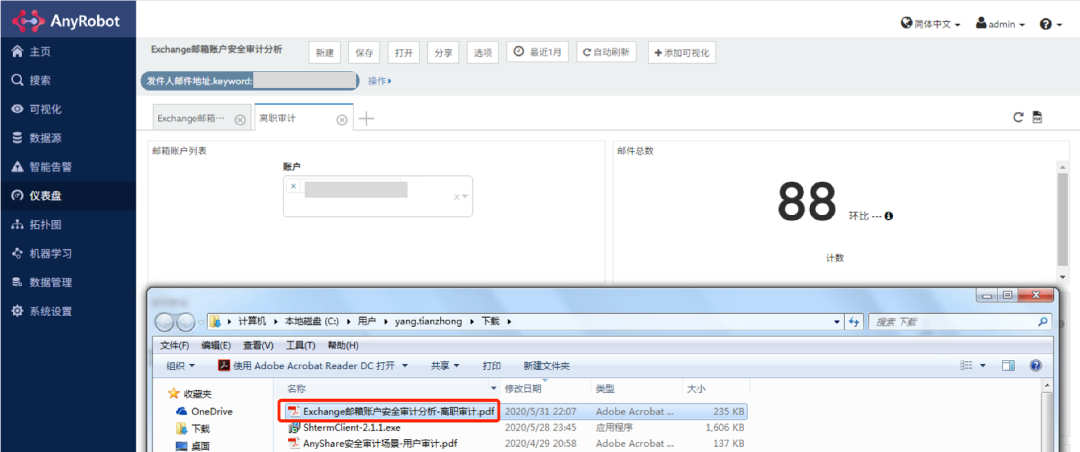The height and width of the screenshot is (452, 1080).
Task: Click 打印 in Explorer toolbar
Action: 492,366
